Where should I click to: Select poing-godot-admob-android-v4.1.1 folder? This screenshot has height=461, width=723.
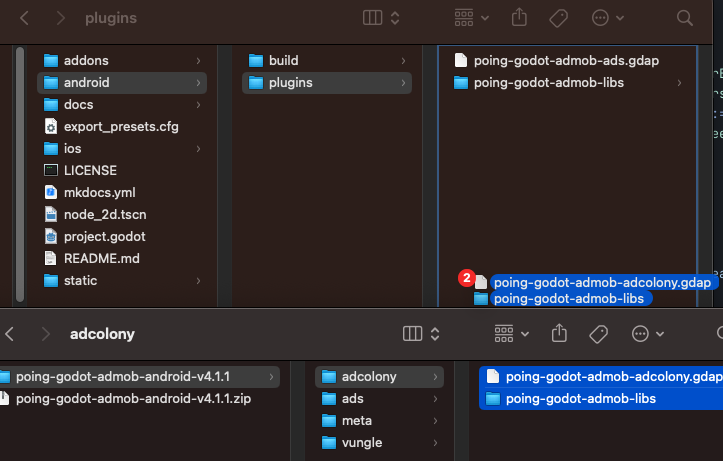[139, 377]
